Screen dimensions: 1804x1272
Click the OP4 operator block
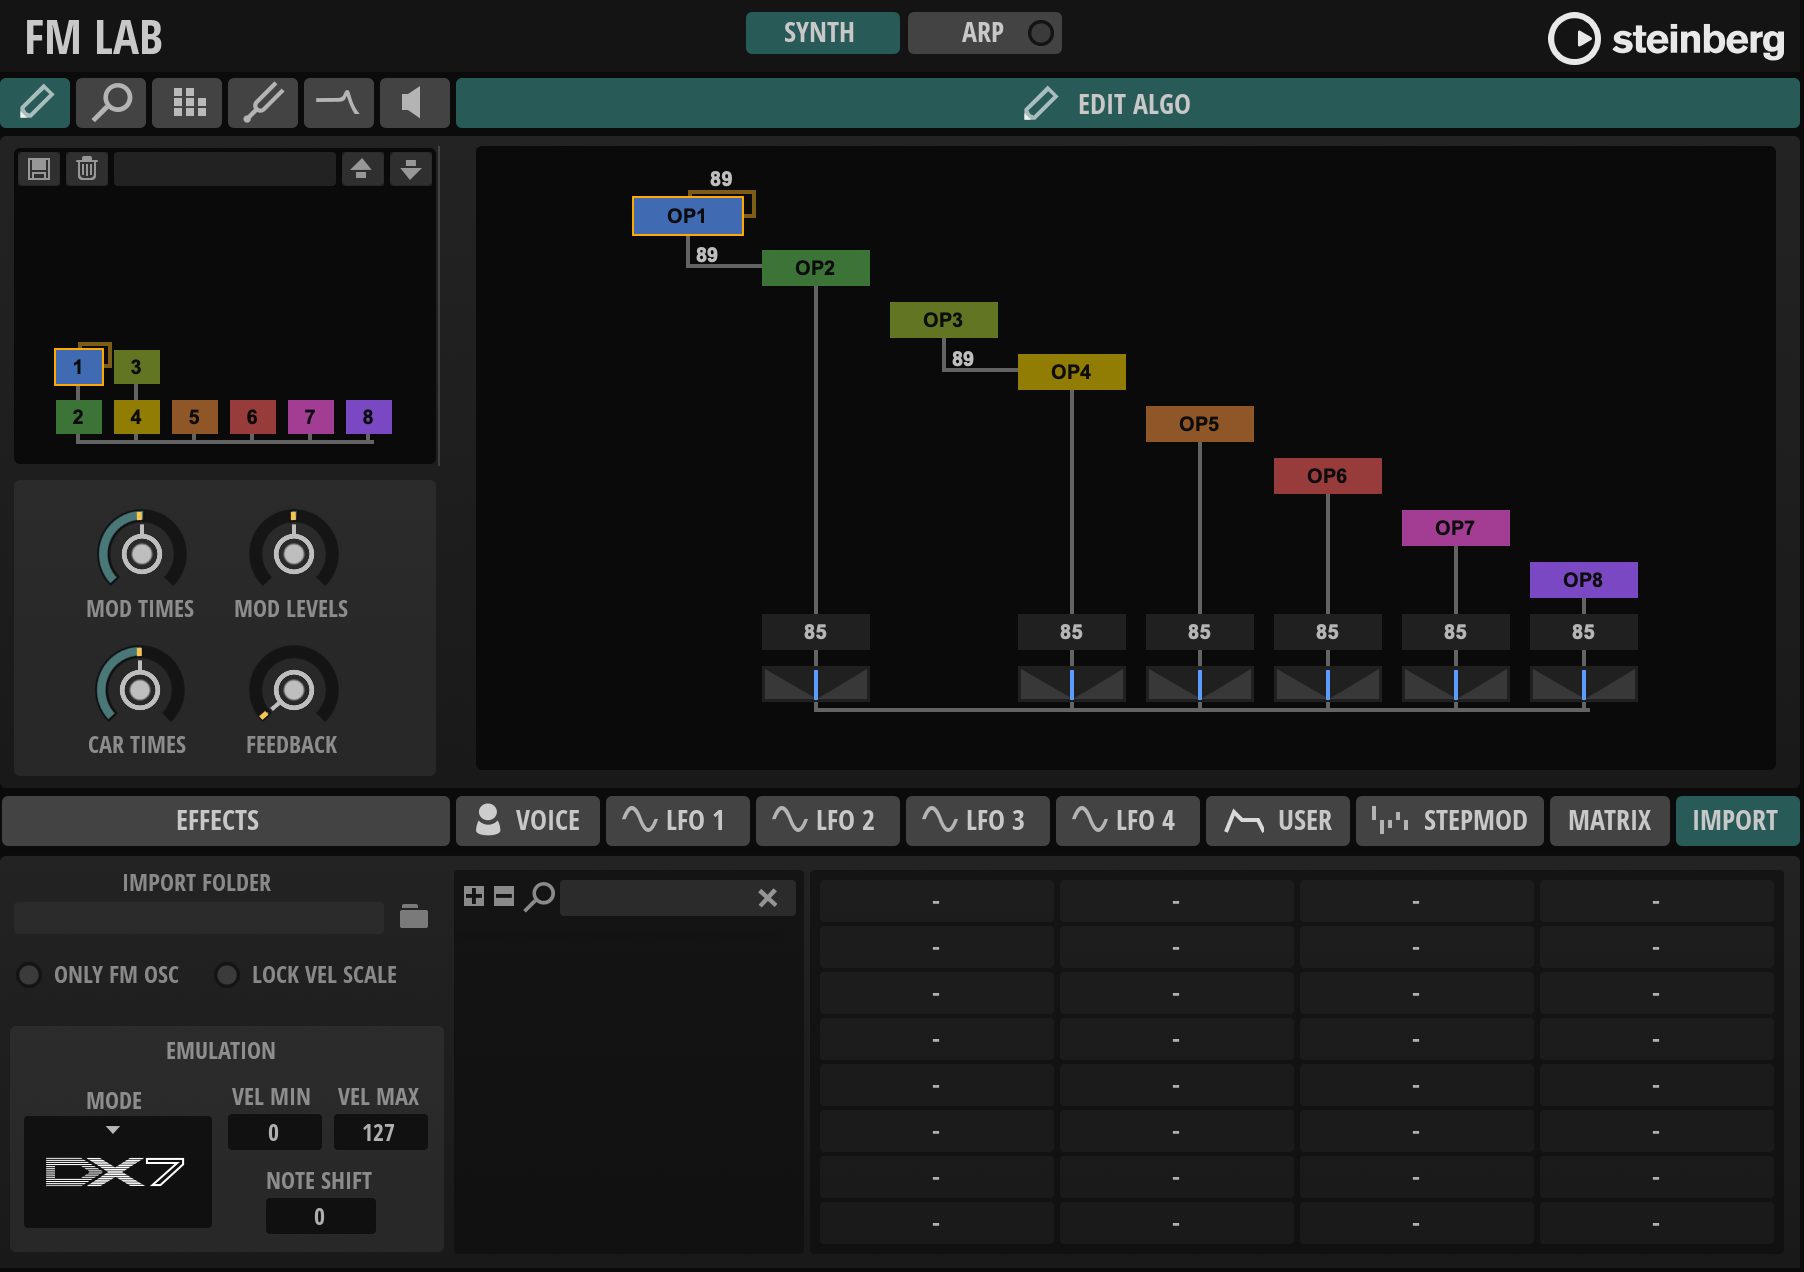click(1071, 372)
